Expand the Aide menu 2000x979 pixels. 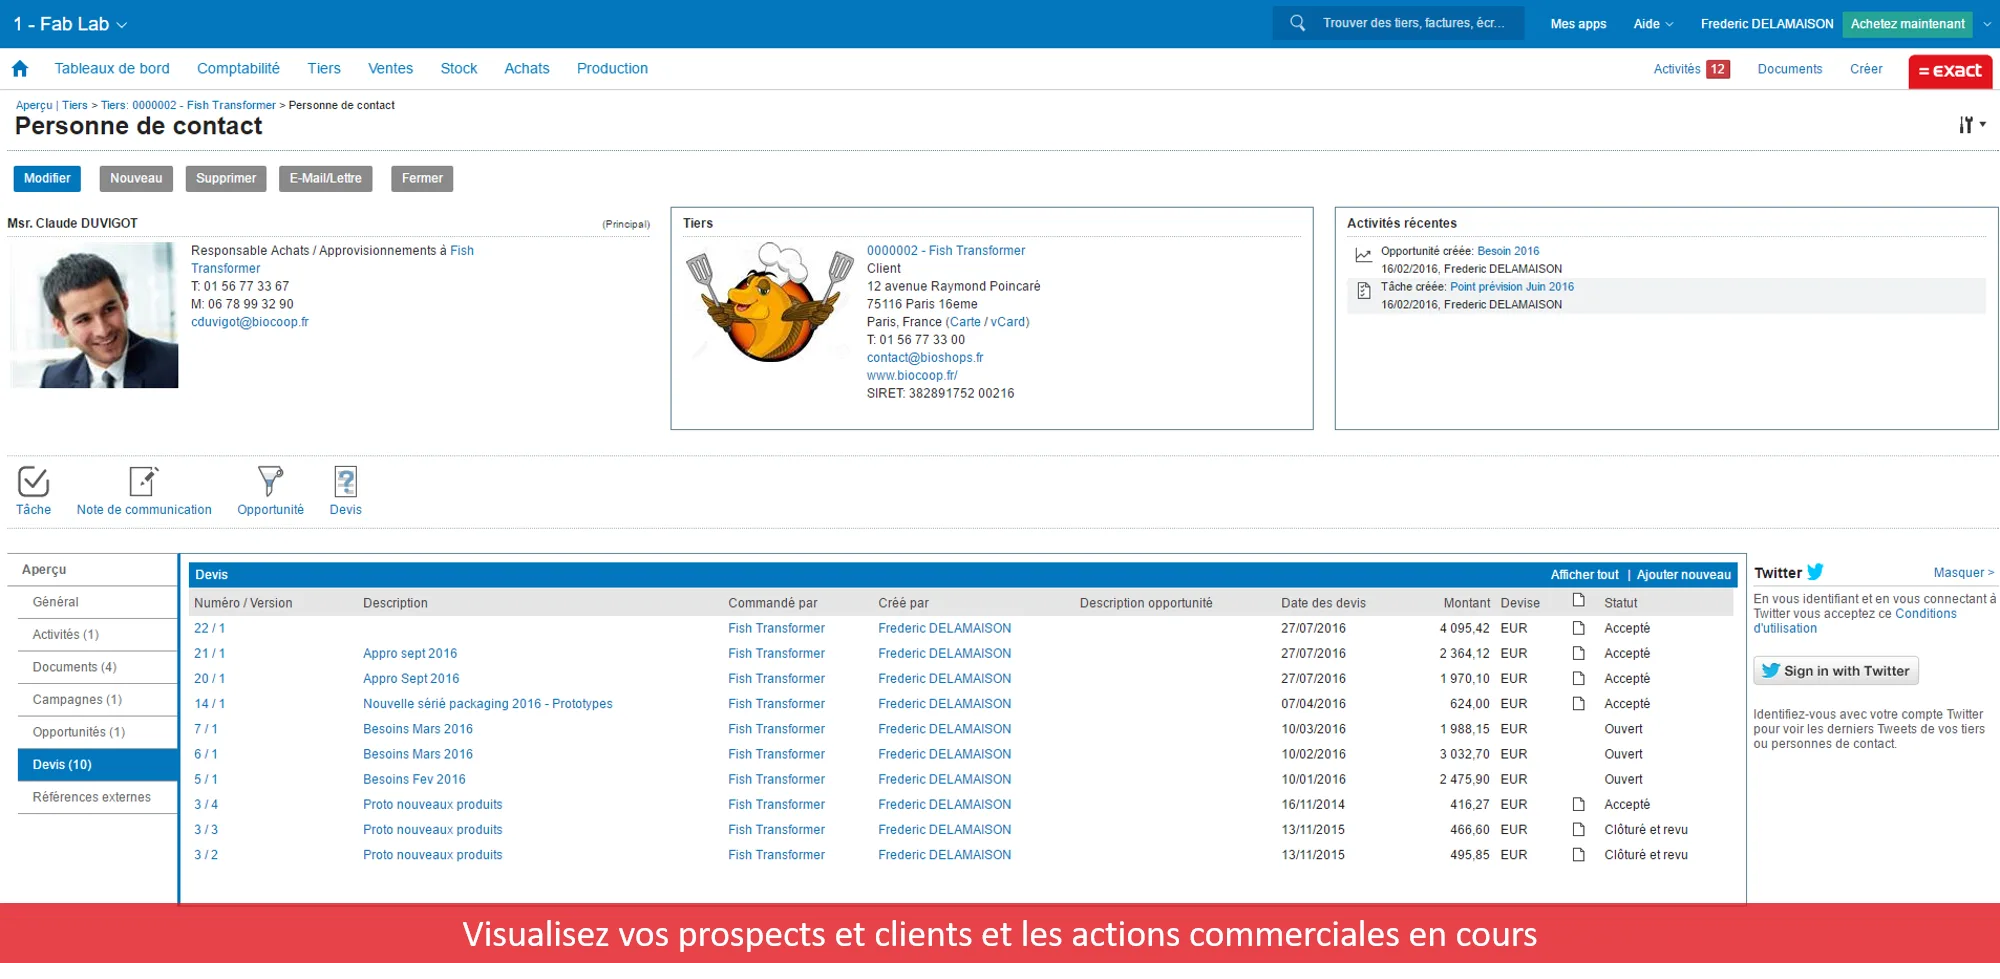click(x=1653, y=24)
